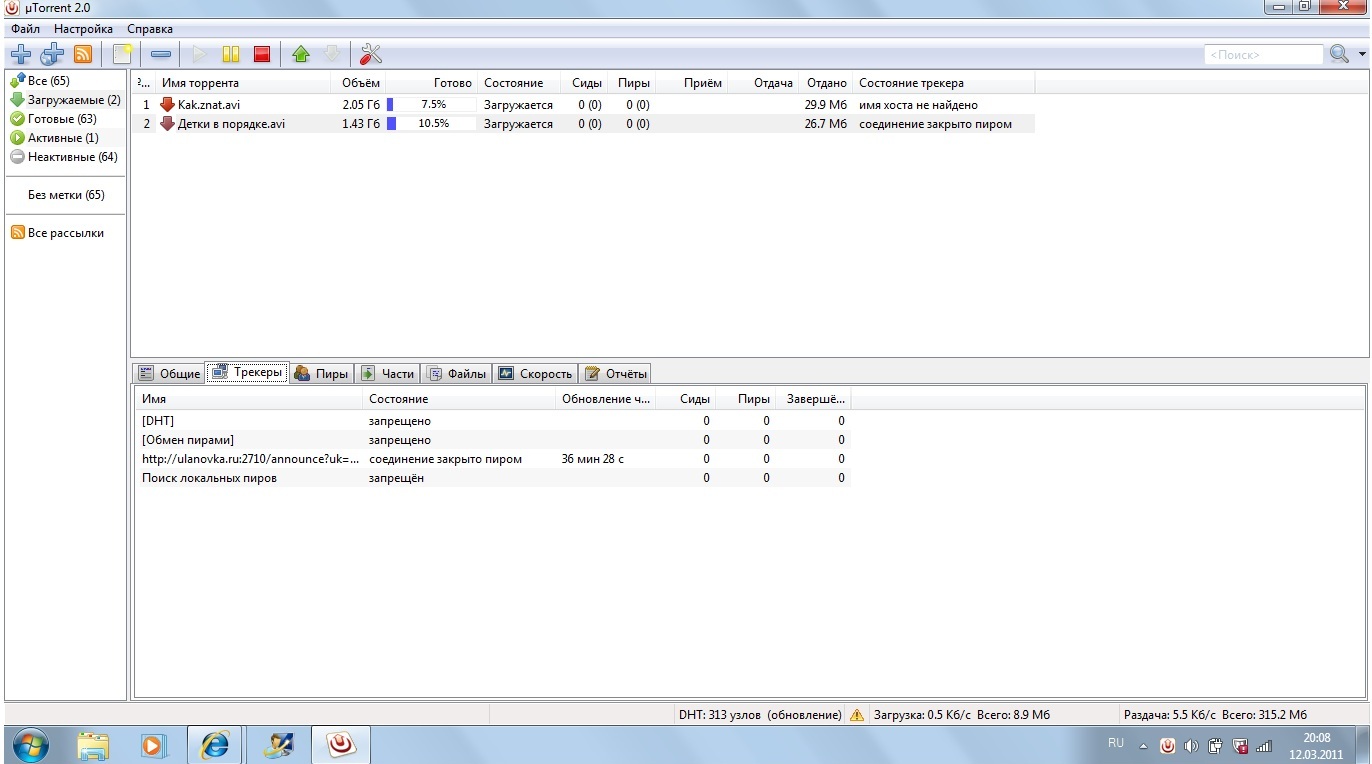Open the Справка menu

pos(150,29)
